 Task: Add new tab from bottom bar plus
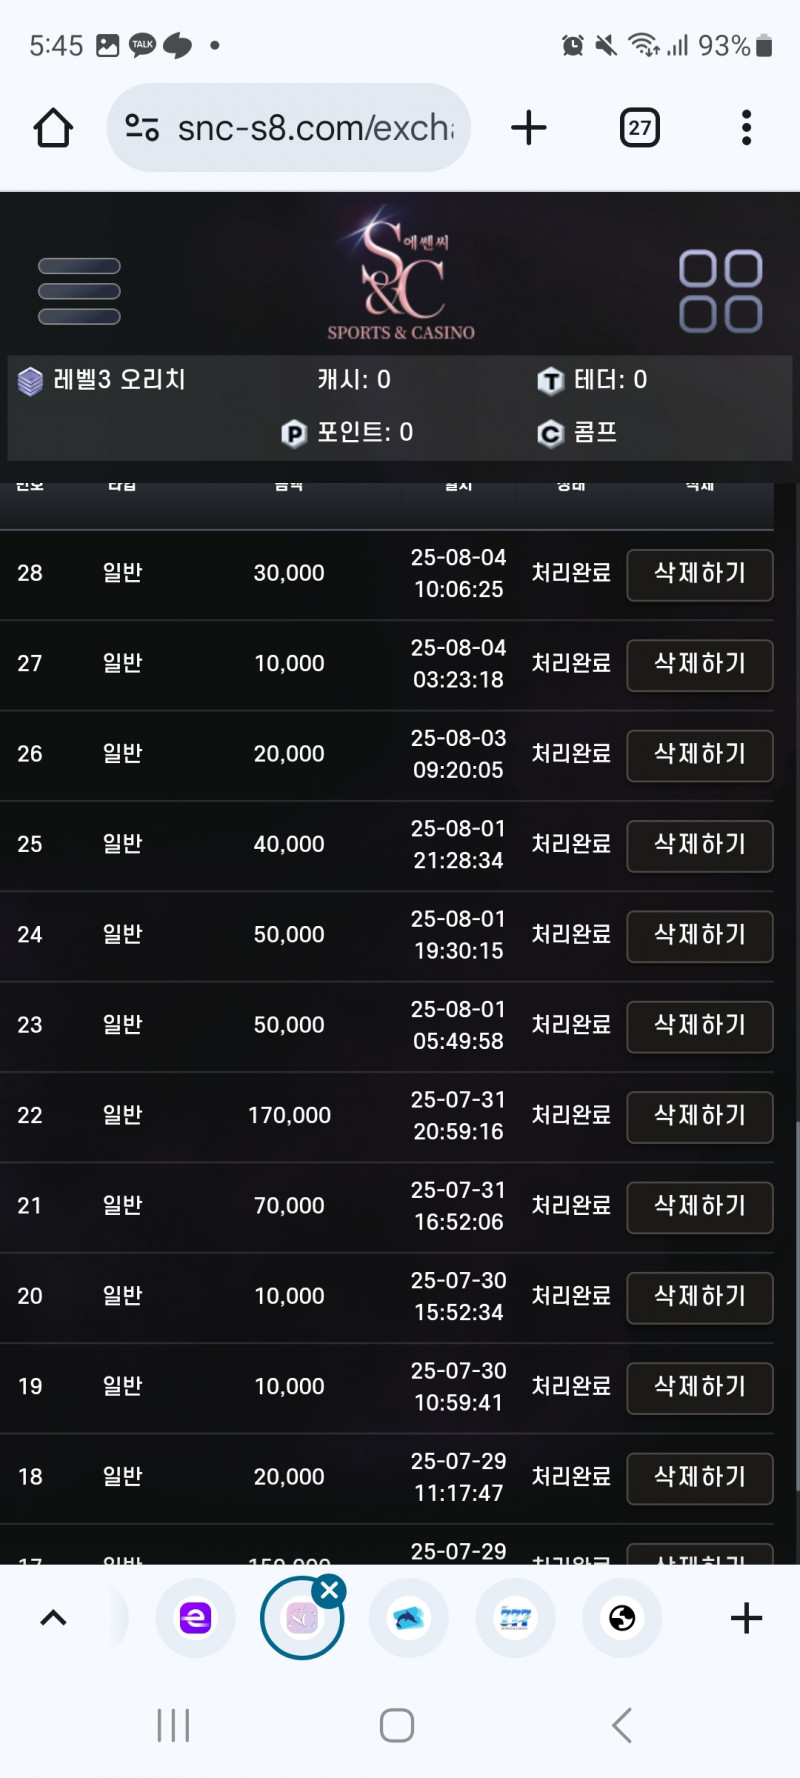tap(746, 1618)
